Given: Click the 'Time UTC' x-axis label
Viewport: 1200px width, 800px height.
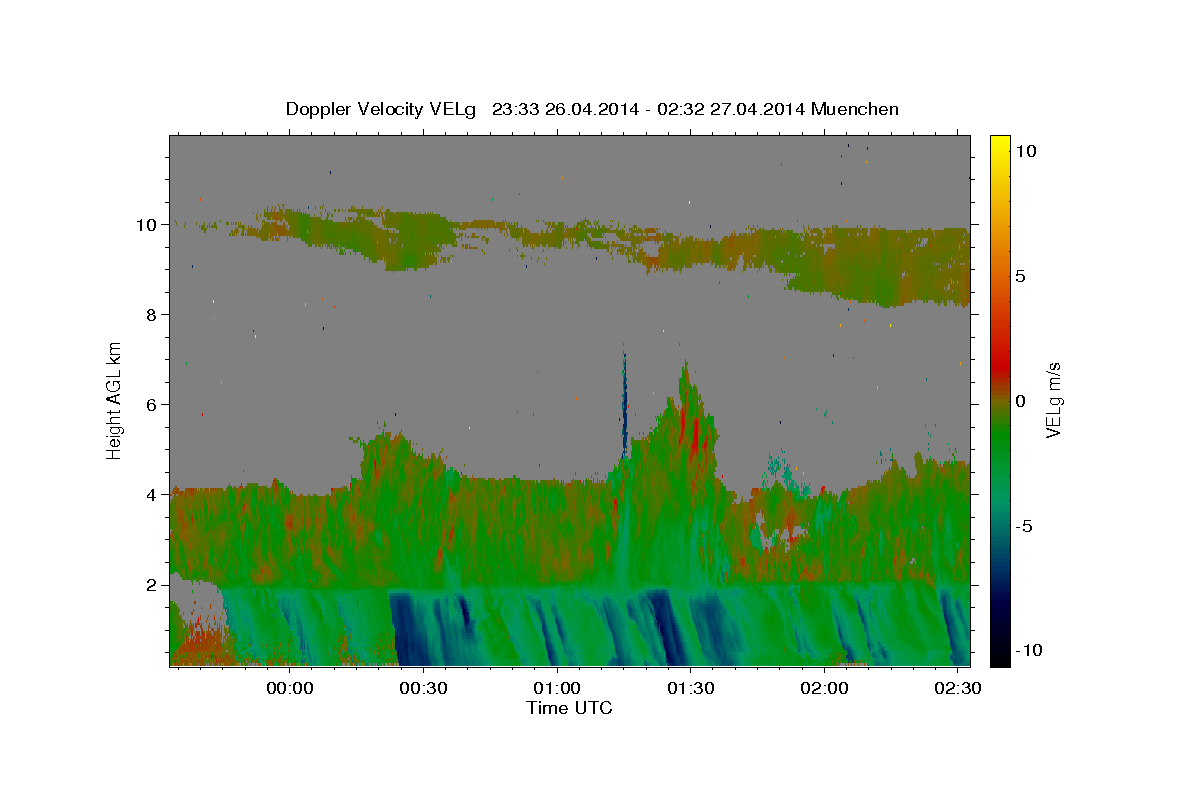Looking at the screenshot, I should 569,708.
